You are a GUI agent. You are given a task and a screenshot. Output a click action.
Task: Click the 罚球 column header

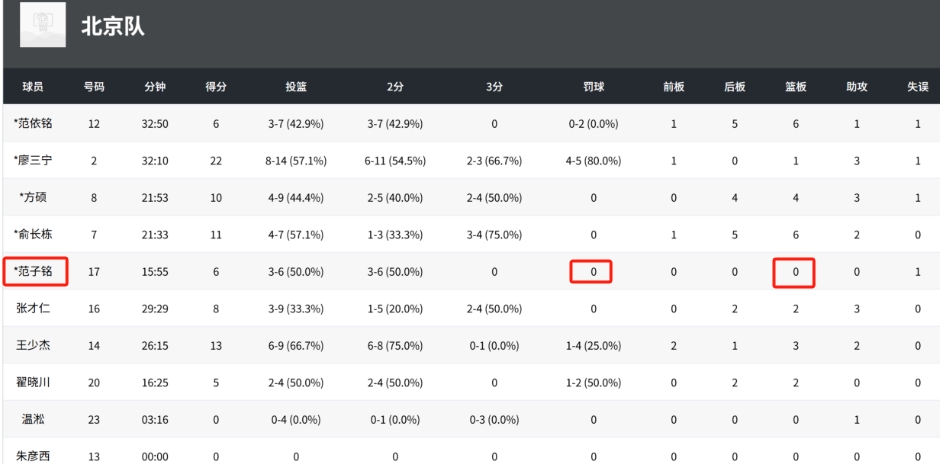(x=593, y=87)
